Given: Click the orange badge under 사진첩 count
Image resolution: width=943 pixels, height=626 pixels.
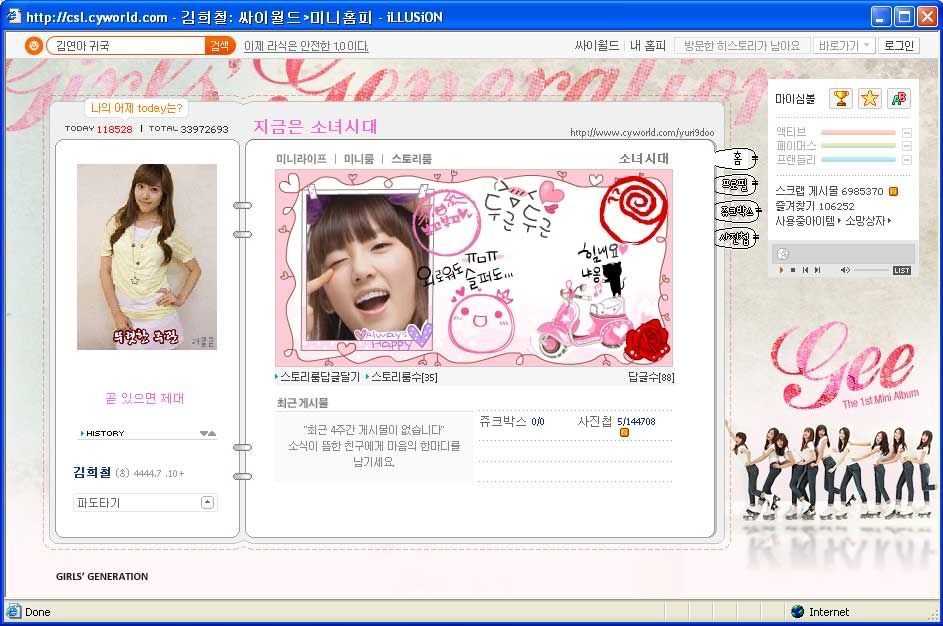Looking at the screenshot, I should coord(624,432).
